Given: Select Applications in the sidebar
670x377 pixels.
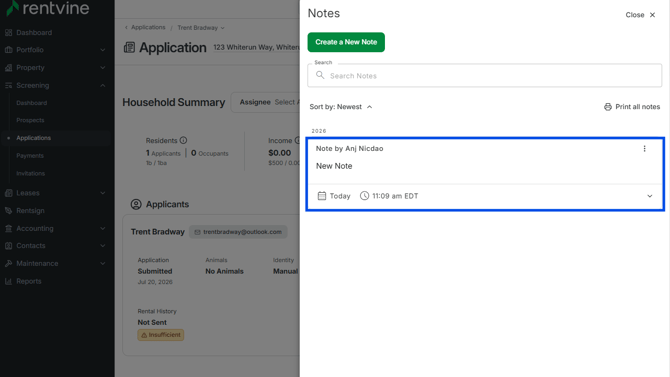Looking at the screenshot, I should pos(33,138).
